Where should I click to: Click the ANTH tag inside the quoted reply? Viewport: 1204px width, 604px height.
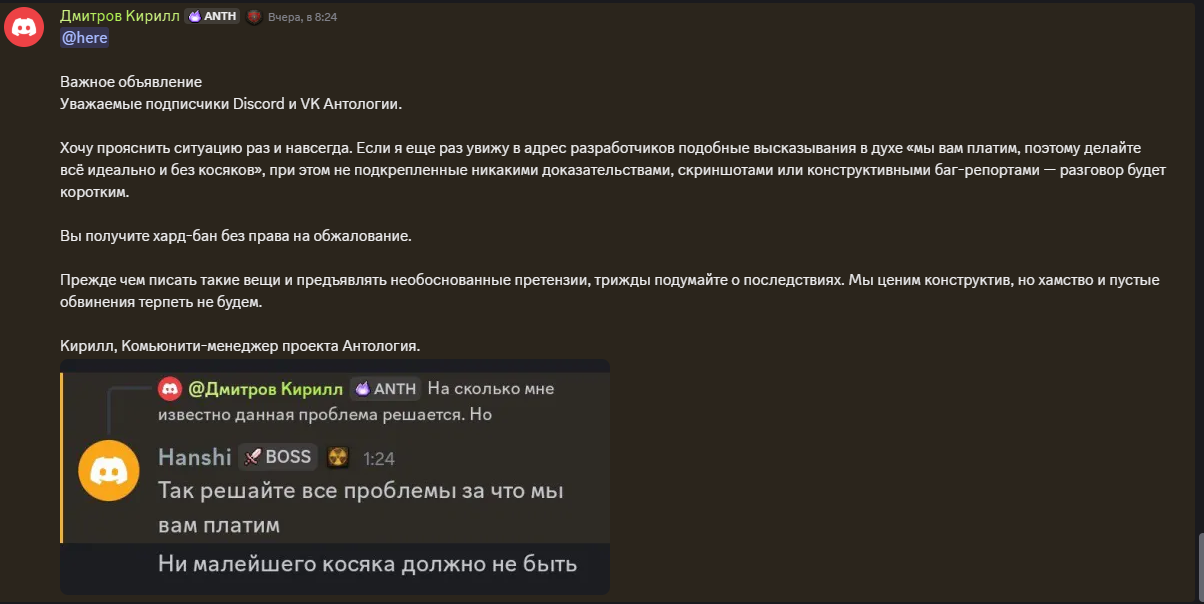tap(385, 388)
